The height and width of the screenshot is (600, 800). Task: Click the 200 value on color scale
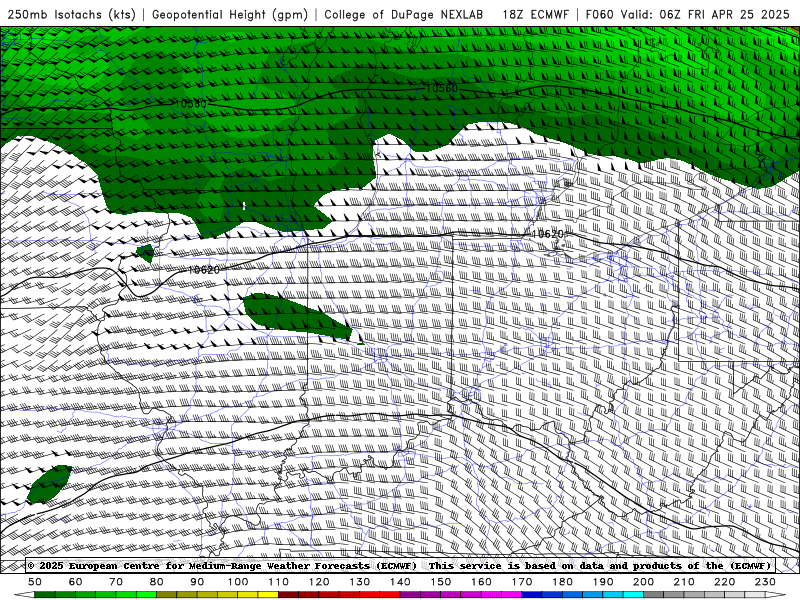pos(644,582)
